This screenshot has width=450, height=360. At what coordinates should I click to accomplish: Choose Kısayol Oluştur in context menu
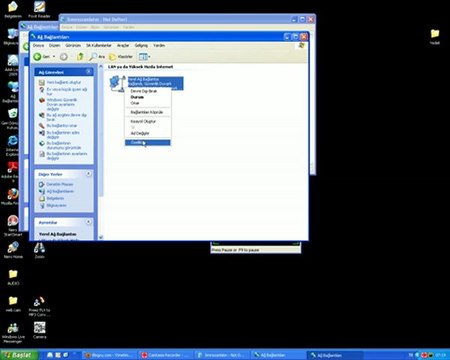[x=148, y=121]
